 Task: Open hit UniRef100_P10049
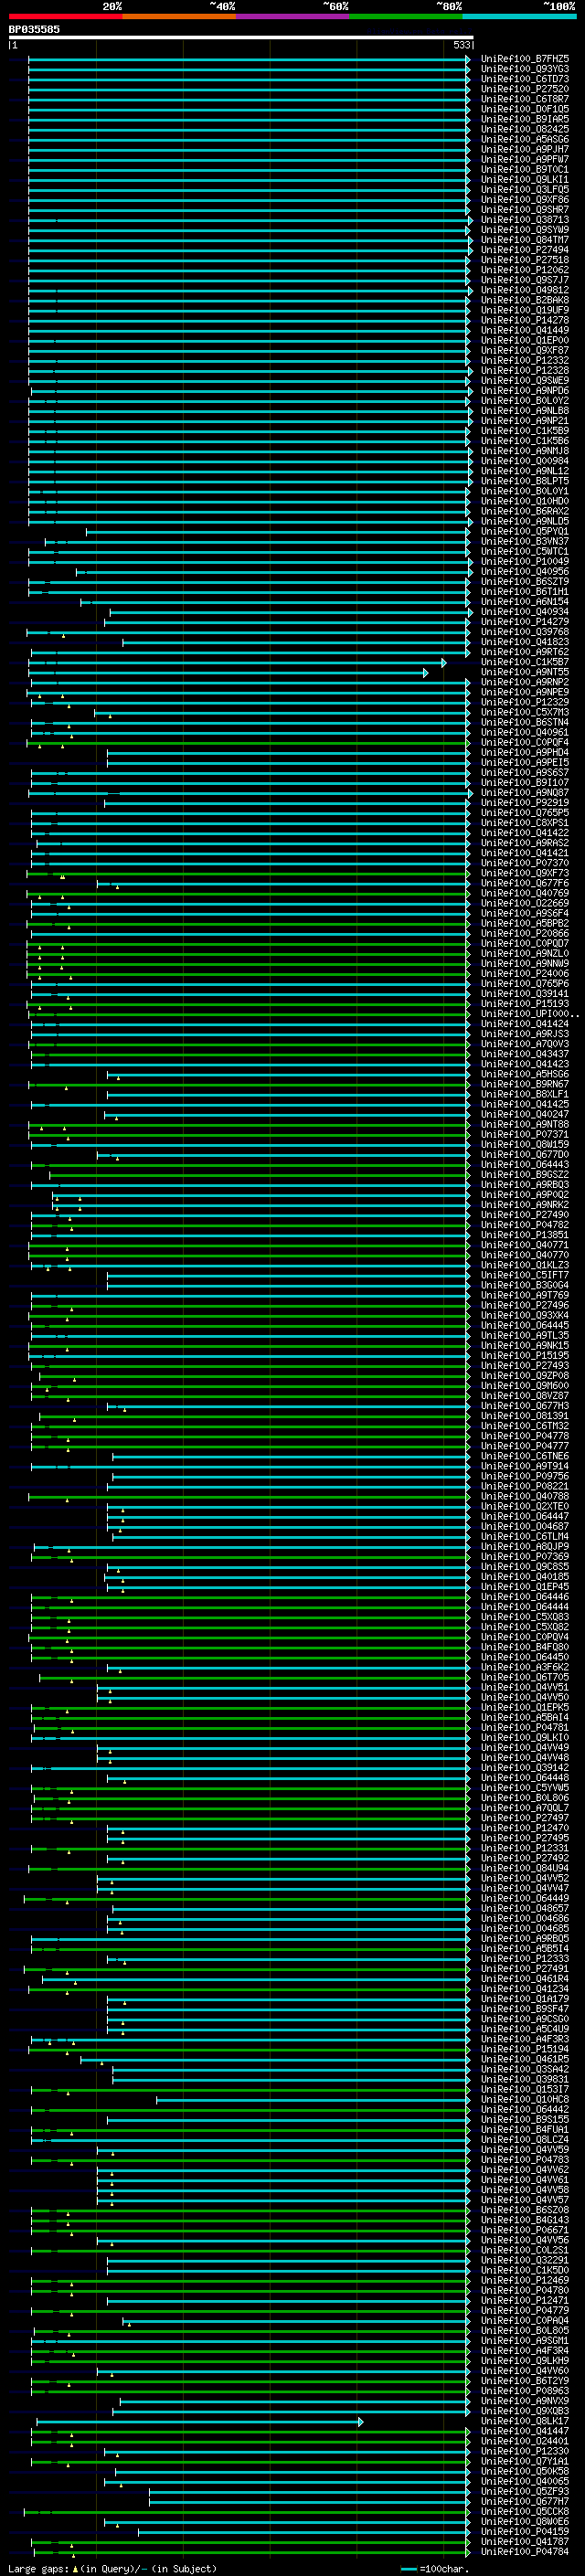click(x=525, y=561)
